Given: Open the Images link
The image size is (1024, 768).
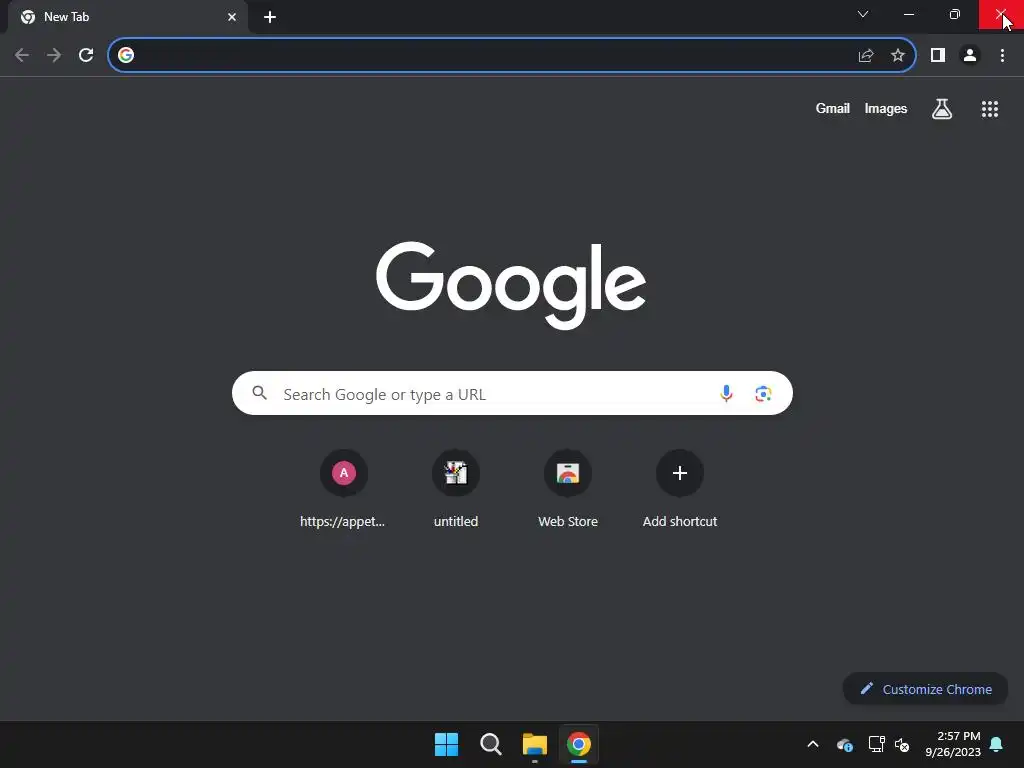Looking at the screenshot, I should 886,108.
